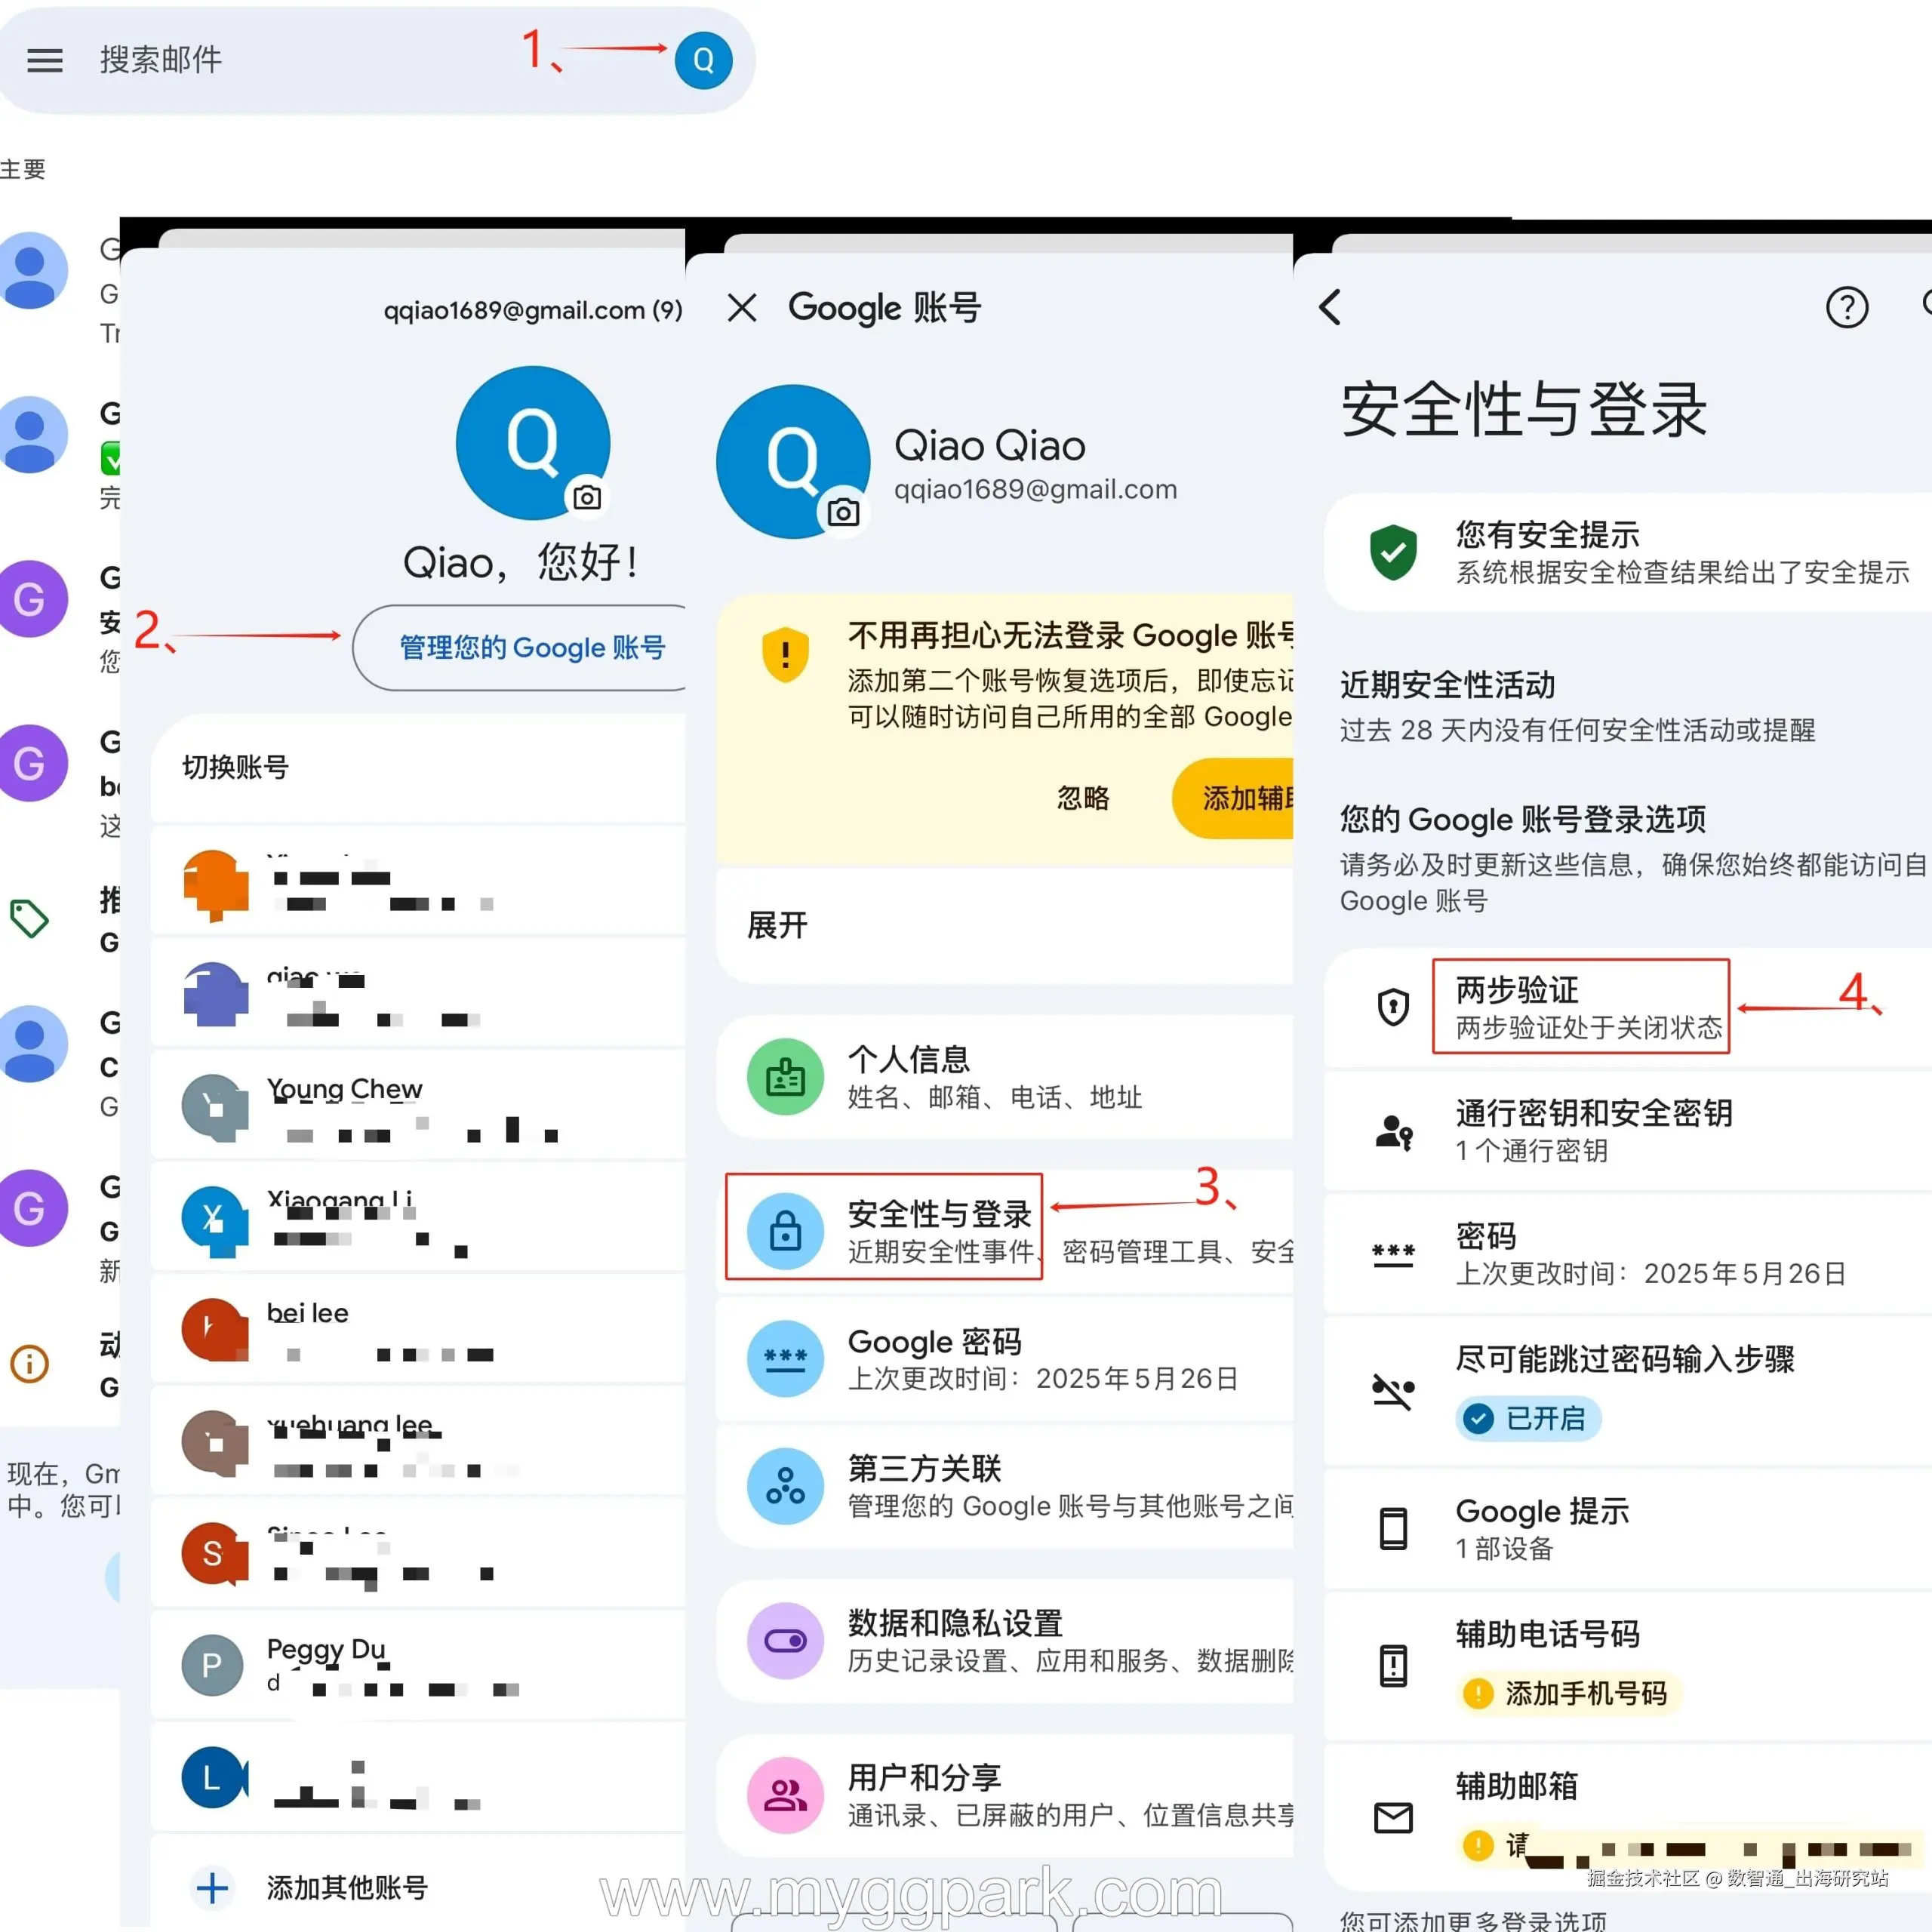This screenshot has height=1932, width=1932.
Task: Open the 您有安全提示 card
Action: click(1628, 552)
